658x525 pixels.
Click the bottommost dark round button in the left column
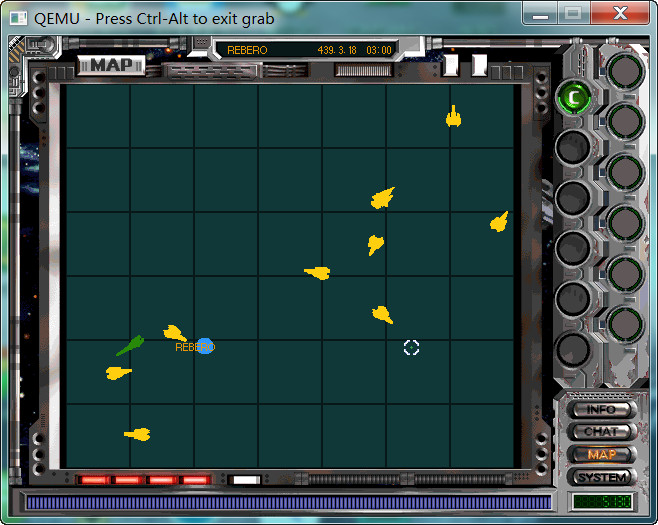(x=573, y=349)
